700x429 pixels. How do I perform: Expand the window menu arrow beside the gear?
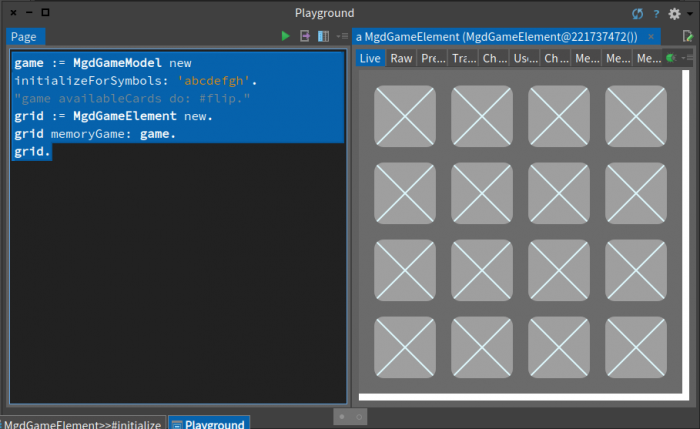click(690, 14)
